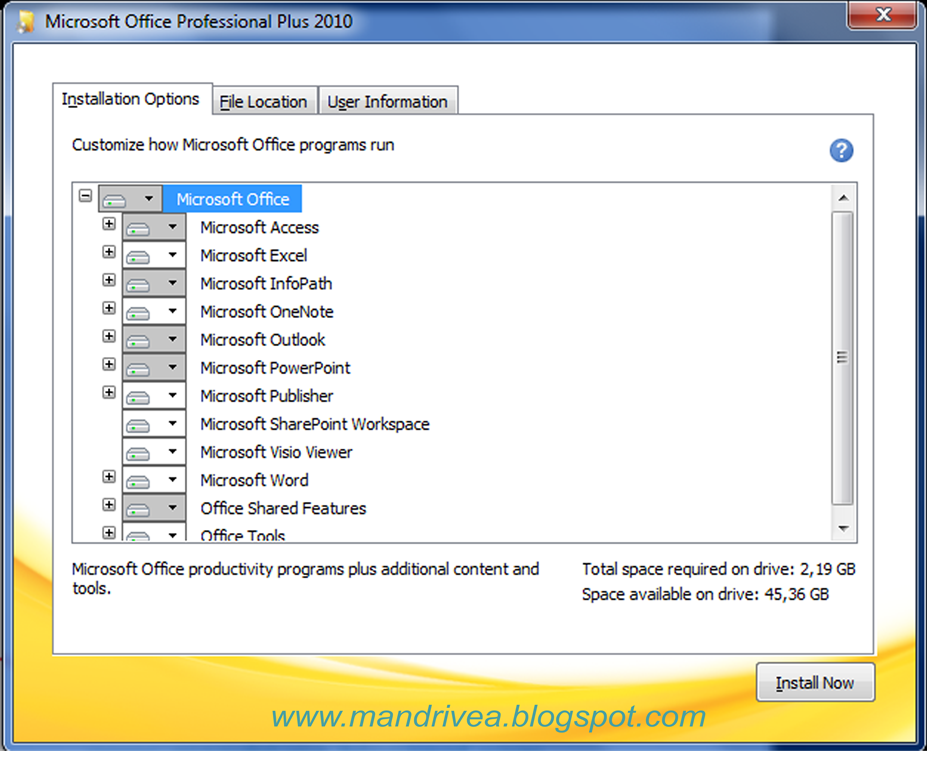Switch to the Installation Options tab
Screen dimensions: 927x768
click(132, 99)
